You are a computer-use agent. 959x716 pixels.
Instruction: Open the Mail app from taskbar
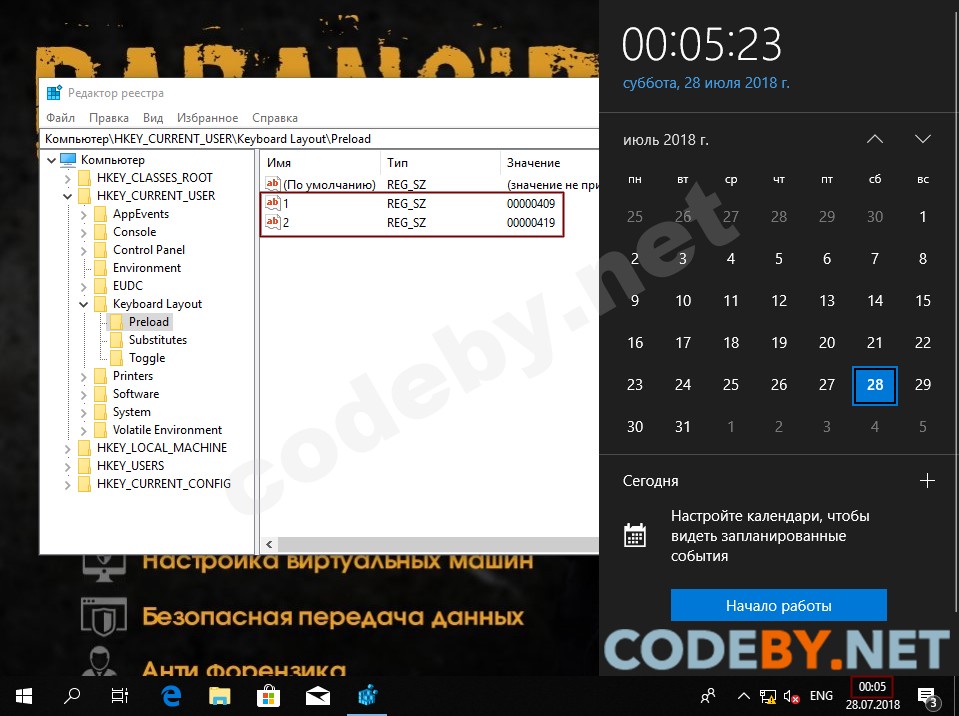[x=317, y=696]
